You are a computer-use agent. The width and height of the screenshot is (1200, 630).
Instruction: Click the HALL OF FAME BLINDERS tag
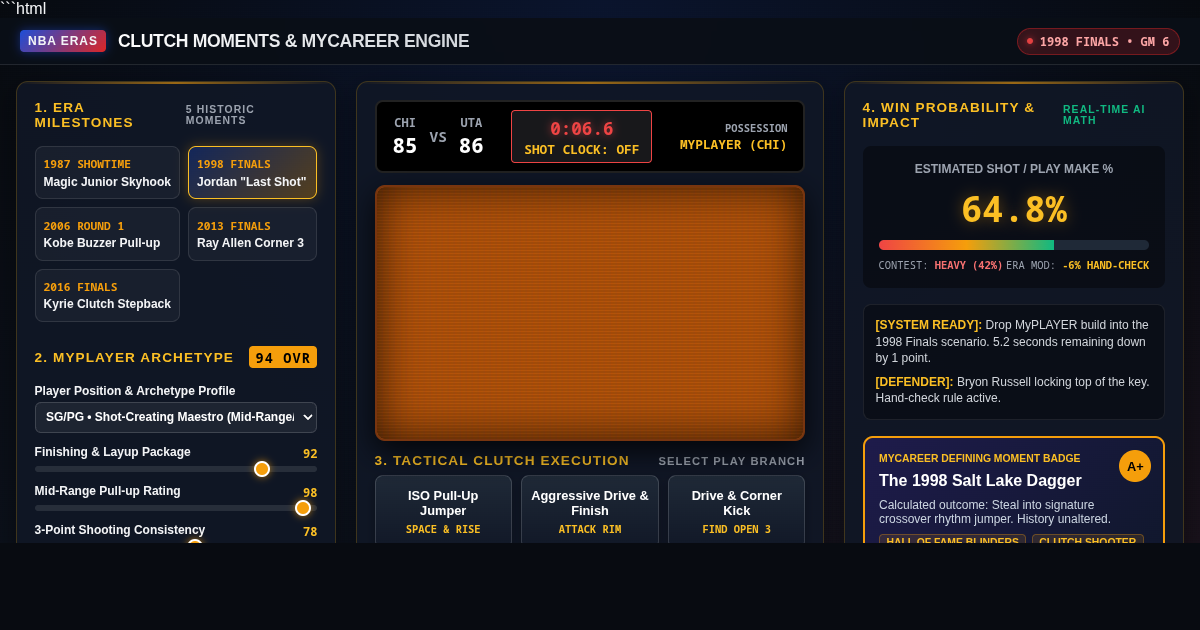click(952, 541)
